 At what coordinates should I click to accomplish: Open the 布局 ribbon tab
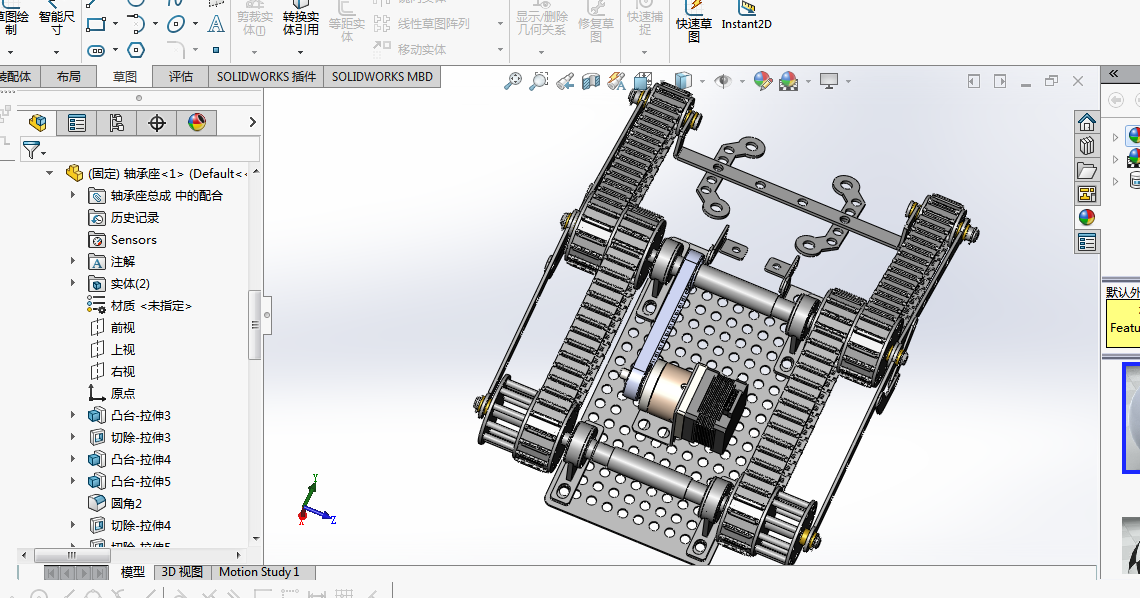pyautogui.click(x=68, y=76)
